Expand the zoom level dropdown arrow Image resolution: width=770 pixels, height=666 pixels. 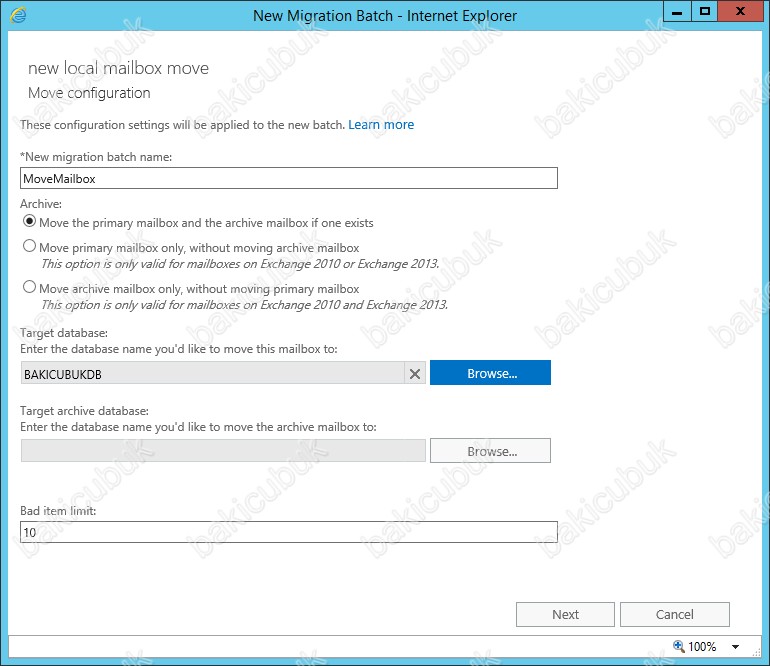coord(736,647)
